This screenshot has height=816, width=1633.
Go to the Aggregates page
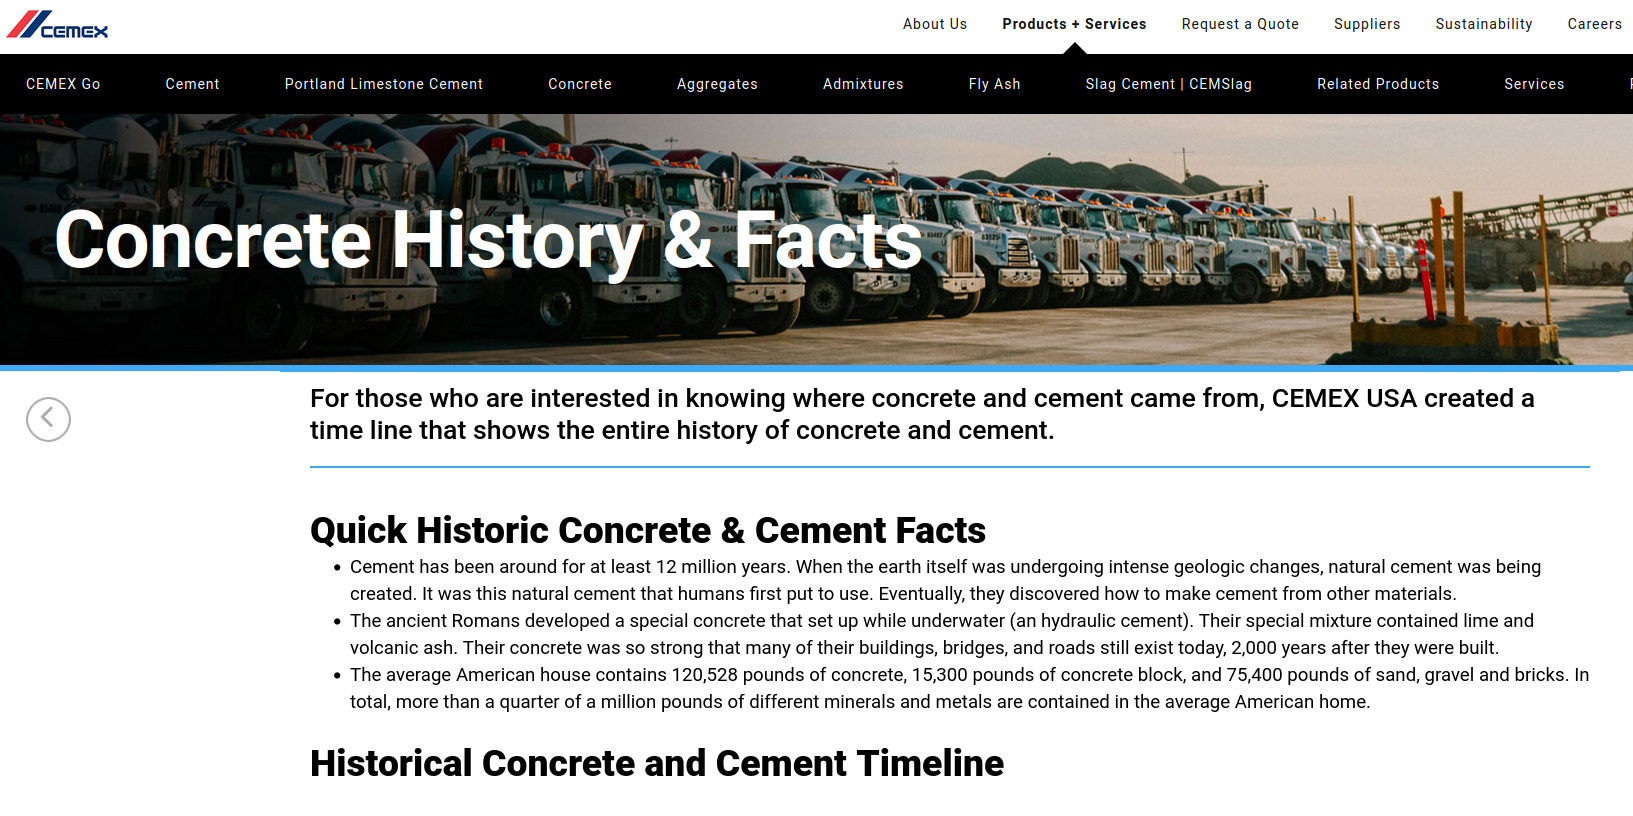717,84
